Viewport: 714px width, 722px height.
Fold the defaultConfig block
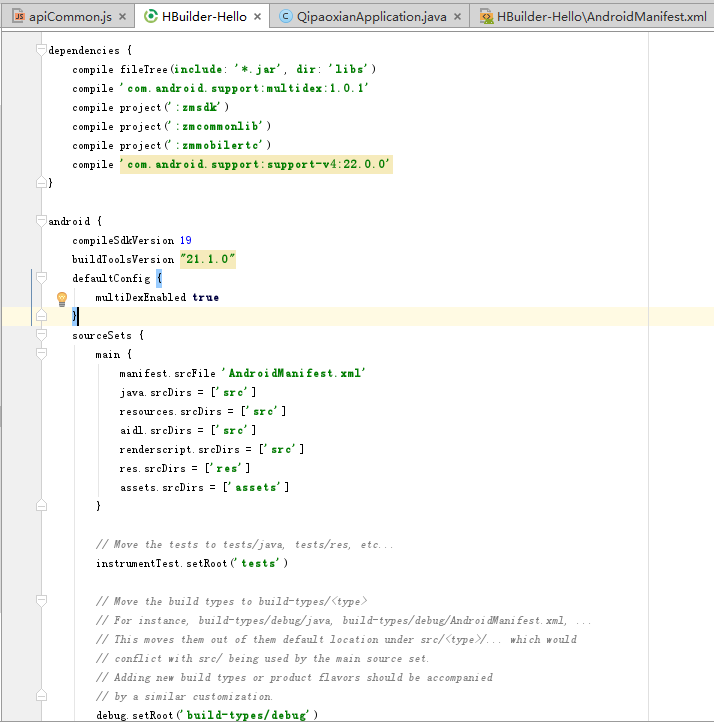coord(41,279)
